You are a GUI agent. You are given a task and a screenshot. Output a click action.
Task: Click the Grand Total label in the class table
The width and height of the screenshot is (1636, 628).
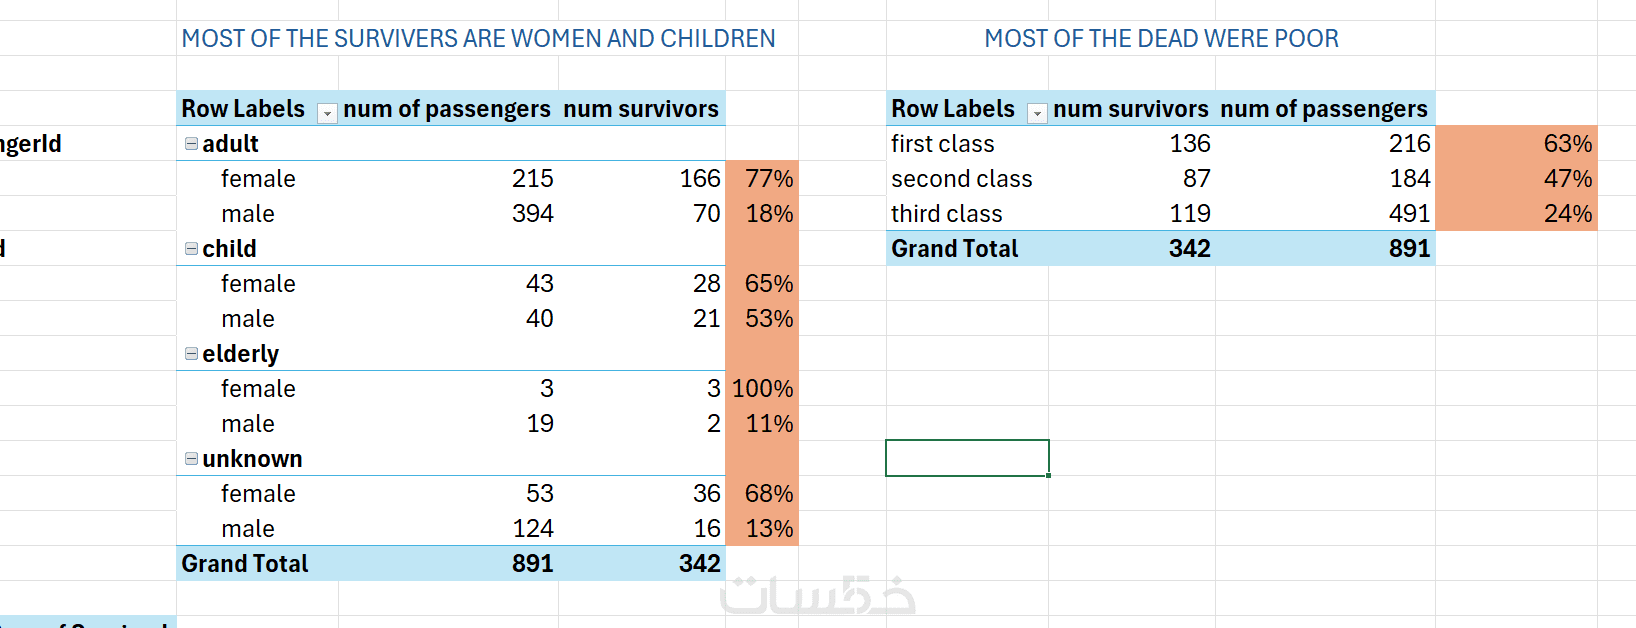coord(954,249)
